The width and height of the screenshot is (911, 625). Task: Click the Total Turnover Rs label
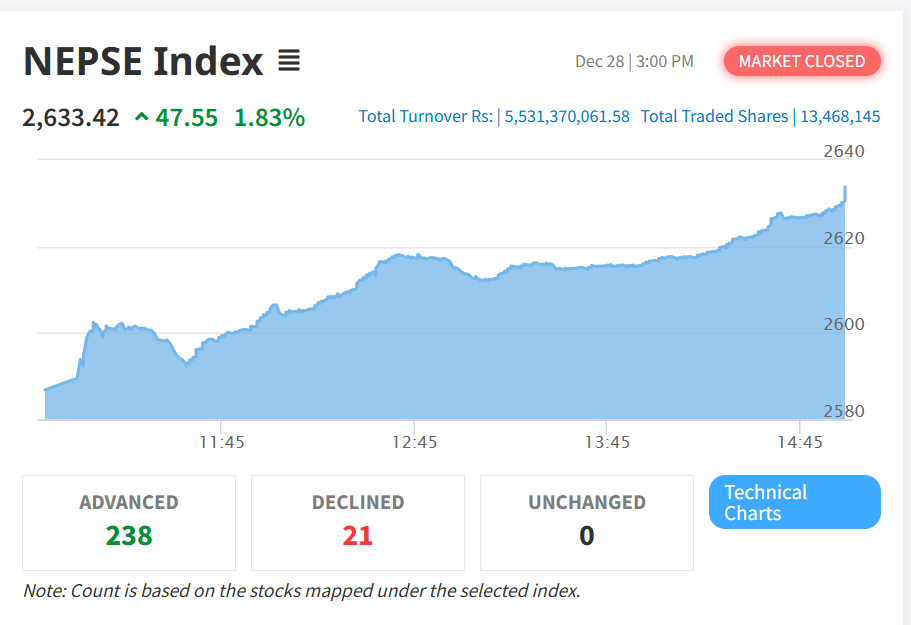point(426,117)
